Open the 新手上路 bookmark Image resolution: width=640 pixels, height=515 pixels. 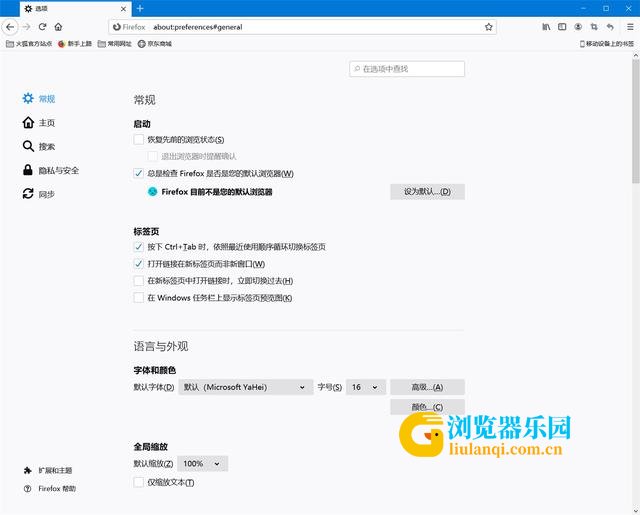pyautogui.click(x=75, y=44)
